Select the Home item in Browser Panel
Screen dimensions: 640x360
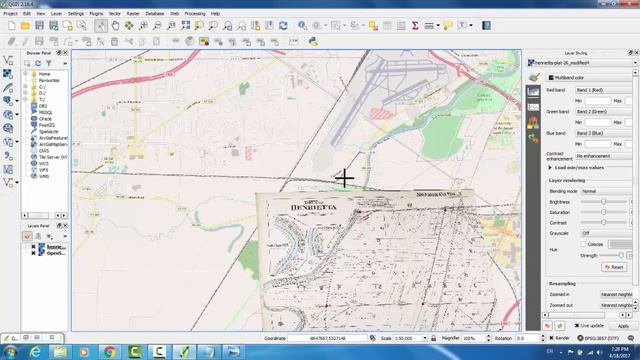click(44, 74)
